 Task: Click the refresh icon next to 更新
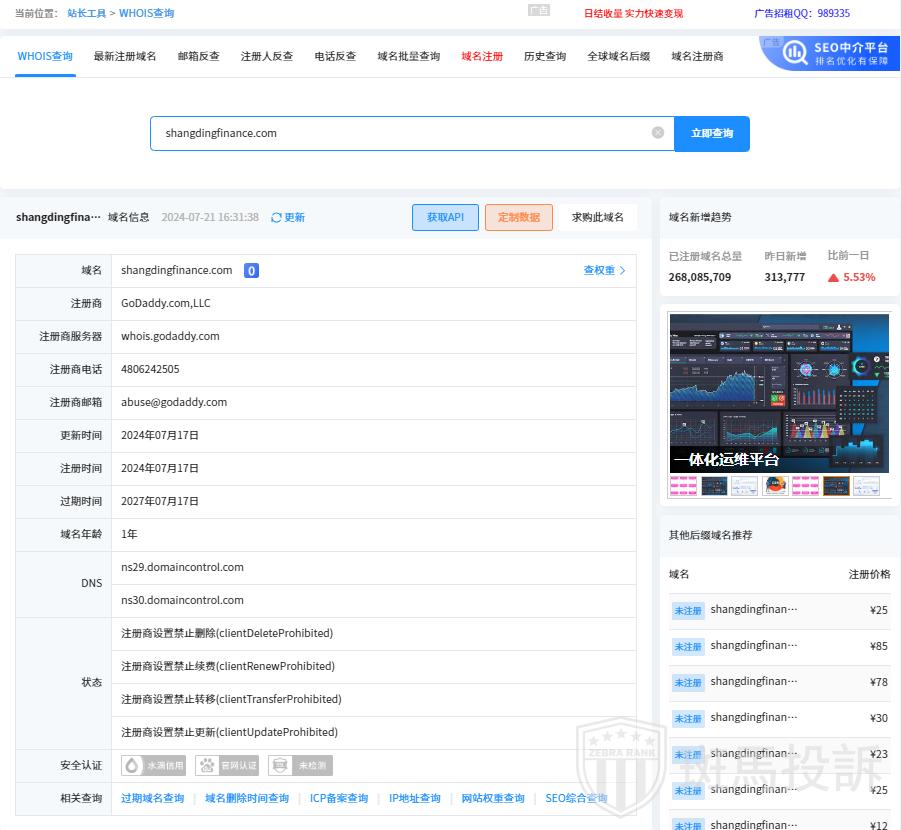click(x=276, y=218)
